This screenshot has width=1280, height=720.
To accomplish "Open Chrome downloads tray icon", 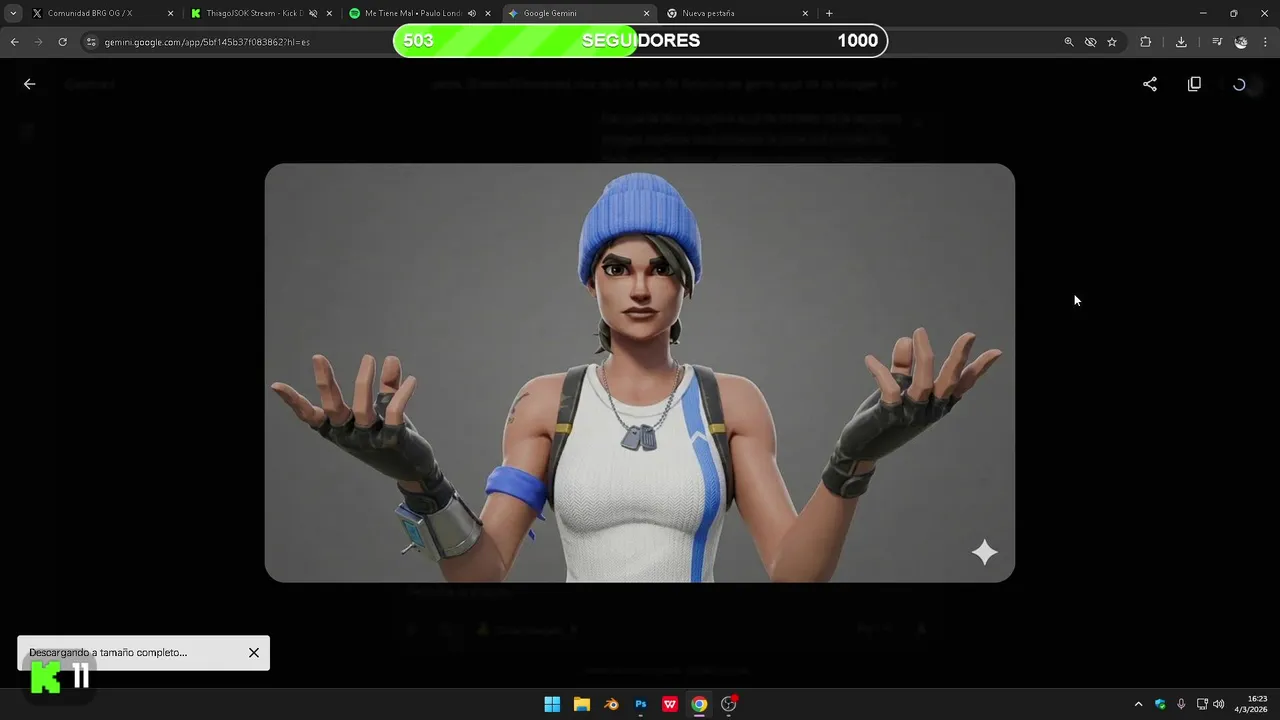I will tap(1181, 42).
